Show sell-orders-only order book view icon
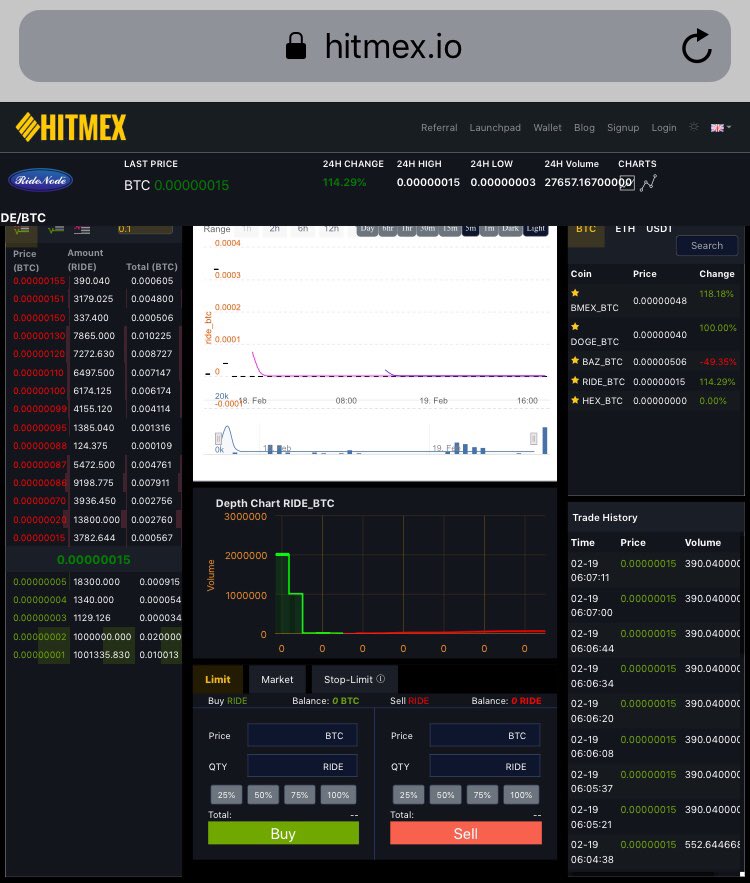This screenshot has height=883, width=750. tap(82, 229)
